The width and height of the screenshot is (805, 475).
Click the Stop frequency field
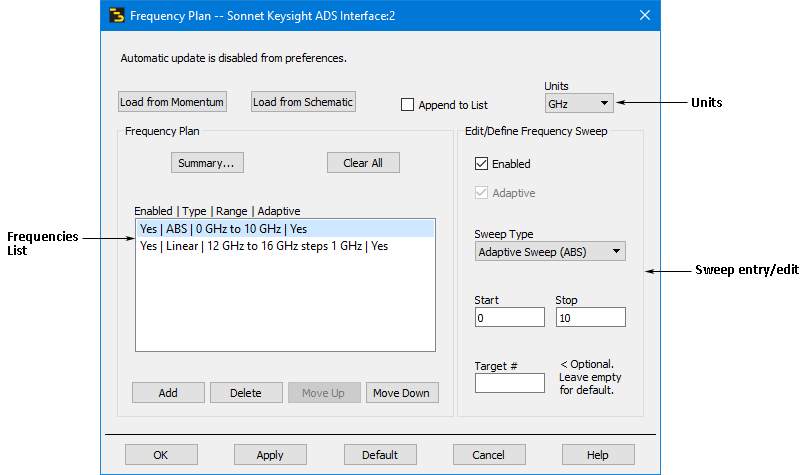pyautogui.click(x=590, y=317)
